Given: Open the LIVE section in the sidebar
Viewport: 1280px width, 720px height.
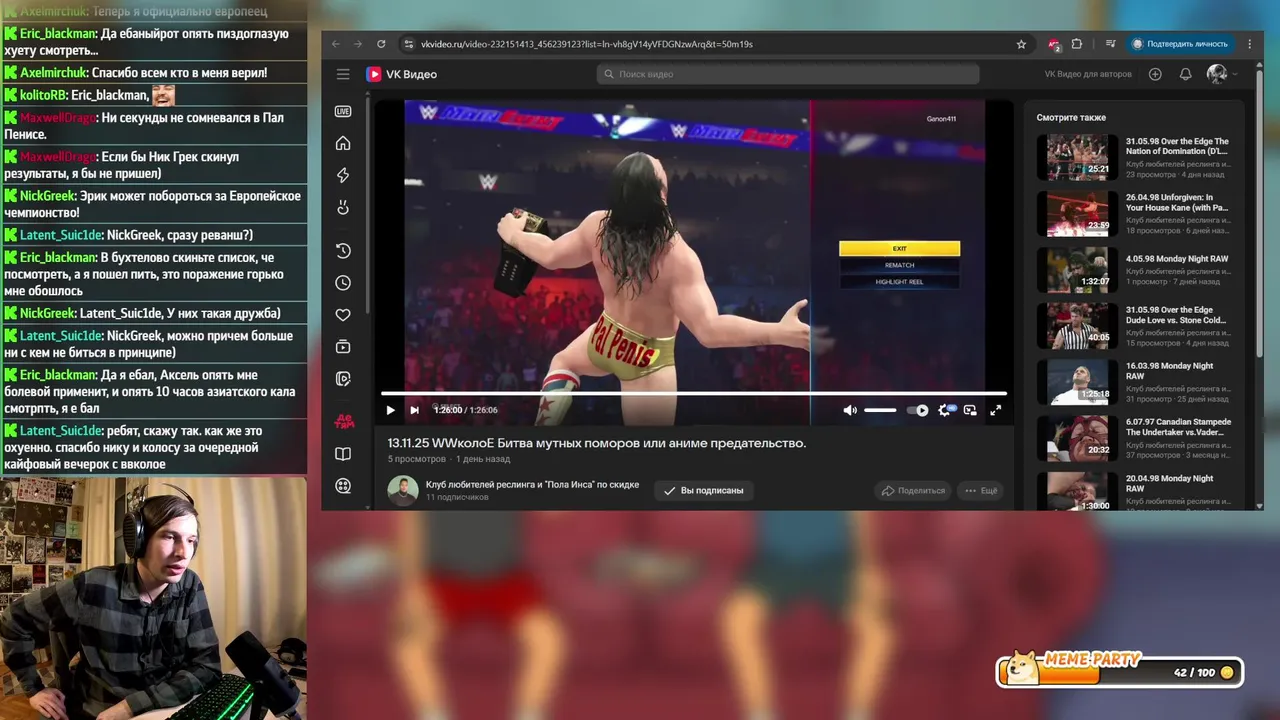Looking at the screenshot, I should (343, 111).
